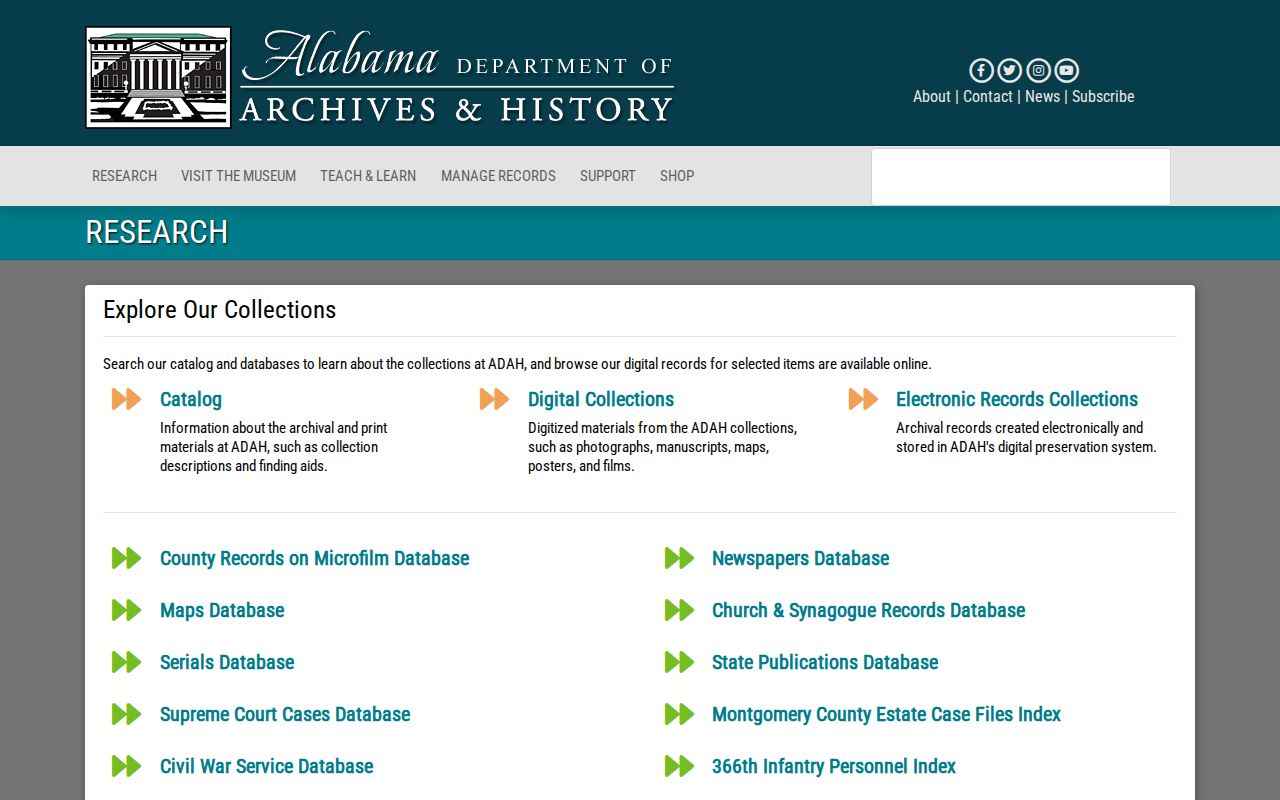Screen dimensions: 1280x800
Task: Open the Support menu item
Action: click(608, 176)
